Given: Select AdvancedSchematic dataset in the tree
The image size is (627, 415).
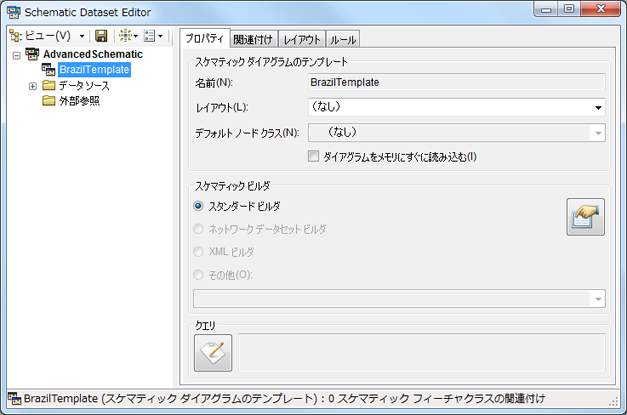Looking at the screenshot, I should [x=93, y=54].
